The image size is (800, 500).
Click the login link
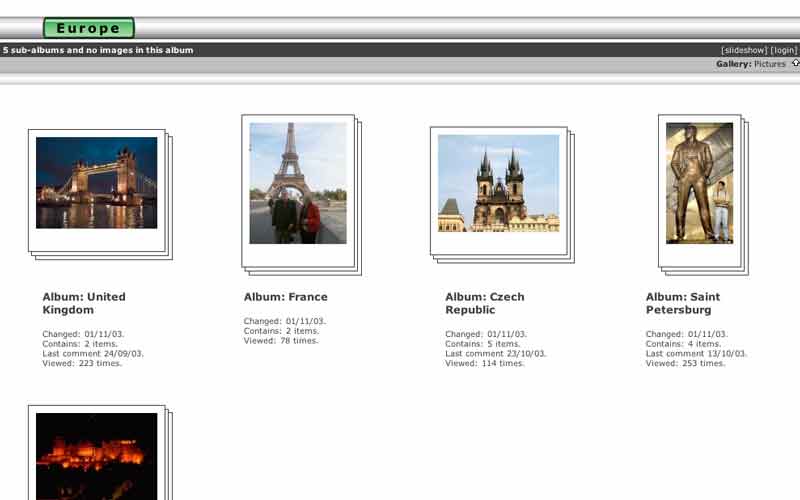[x=784, y=50]
